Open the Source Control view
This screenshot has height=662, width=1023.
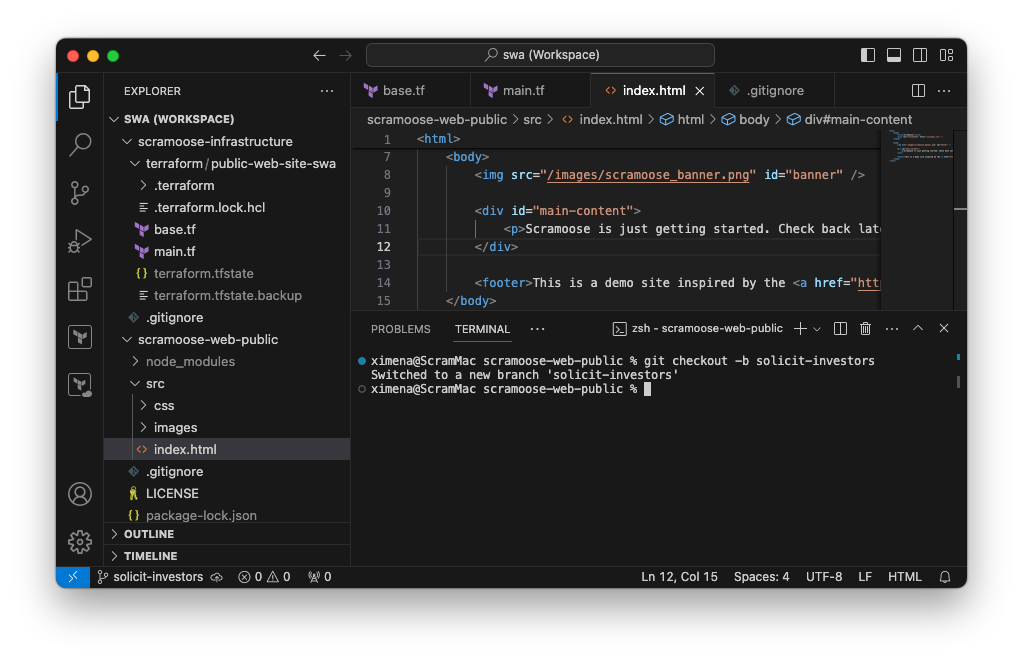point(80,192)
